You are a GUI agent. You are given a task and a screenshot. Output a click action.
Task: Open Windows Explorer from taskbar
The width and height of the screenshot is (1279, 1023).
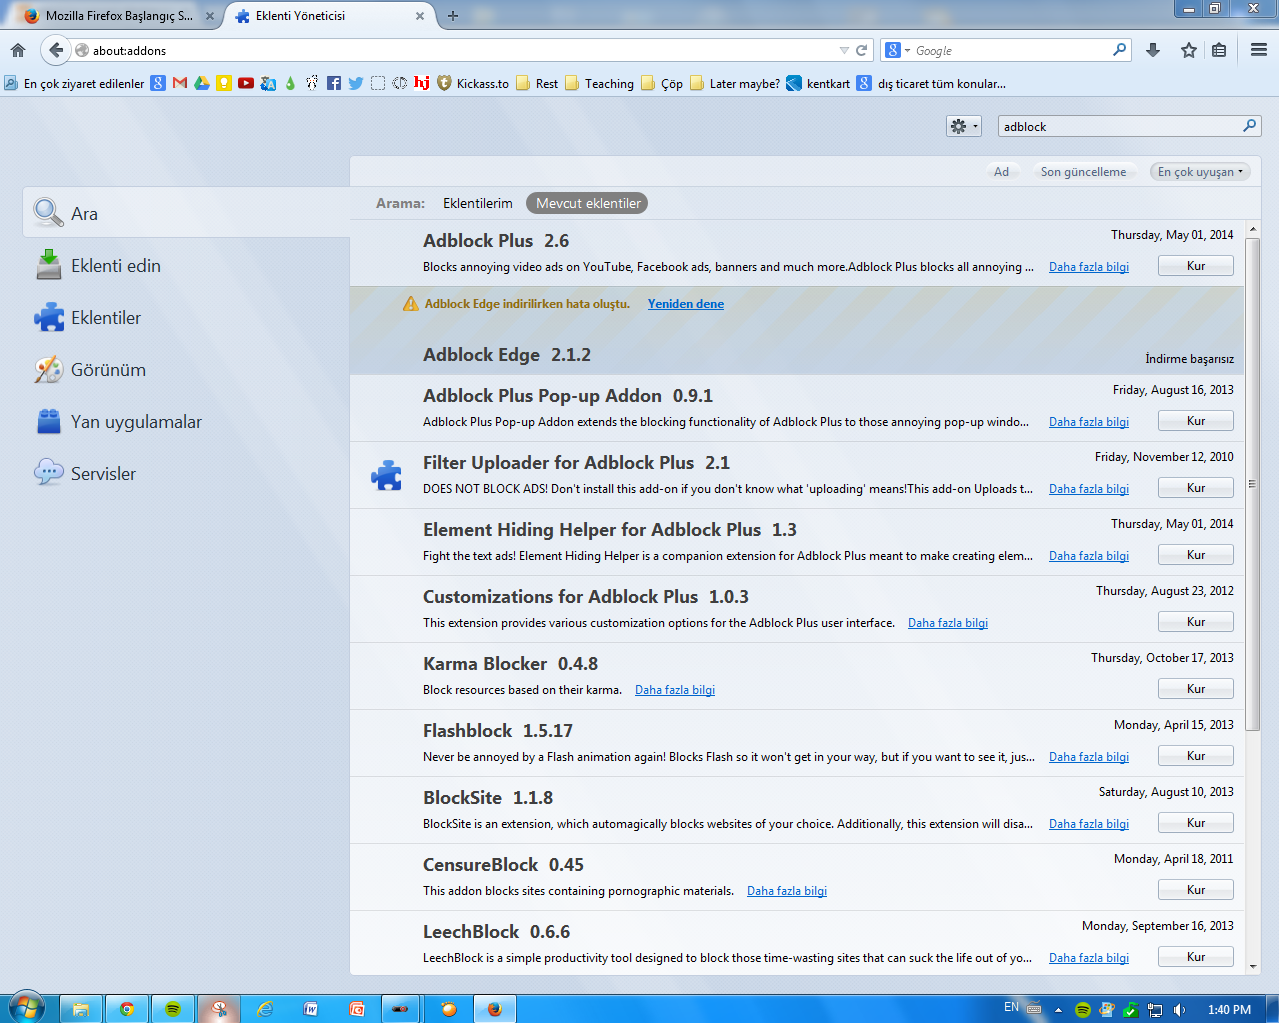tap(81, 1009)
